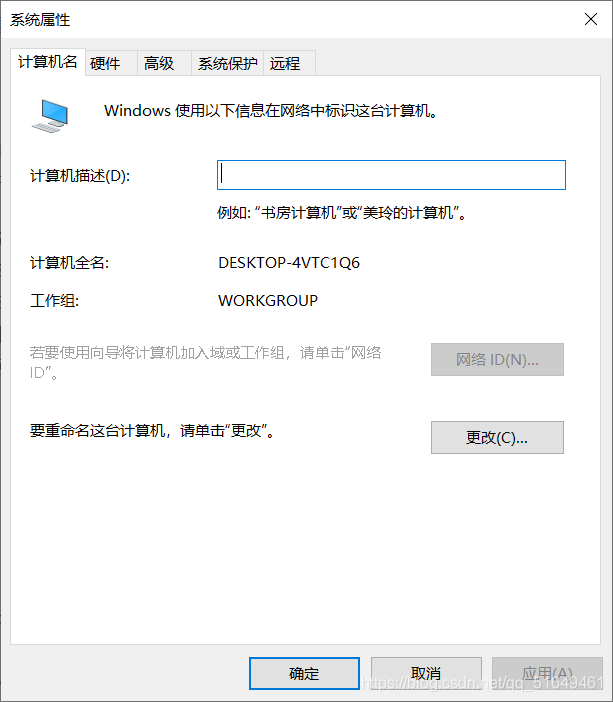
Task: Switch to the 硬件 tab
Action: (x=111, y=63)
